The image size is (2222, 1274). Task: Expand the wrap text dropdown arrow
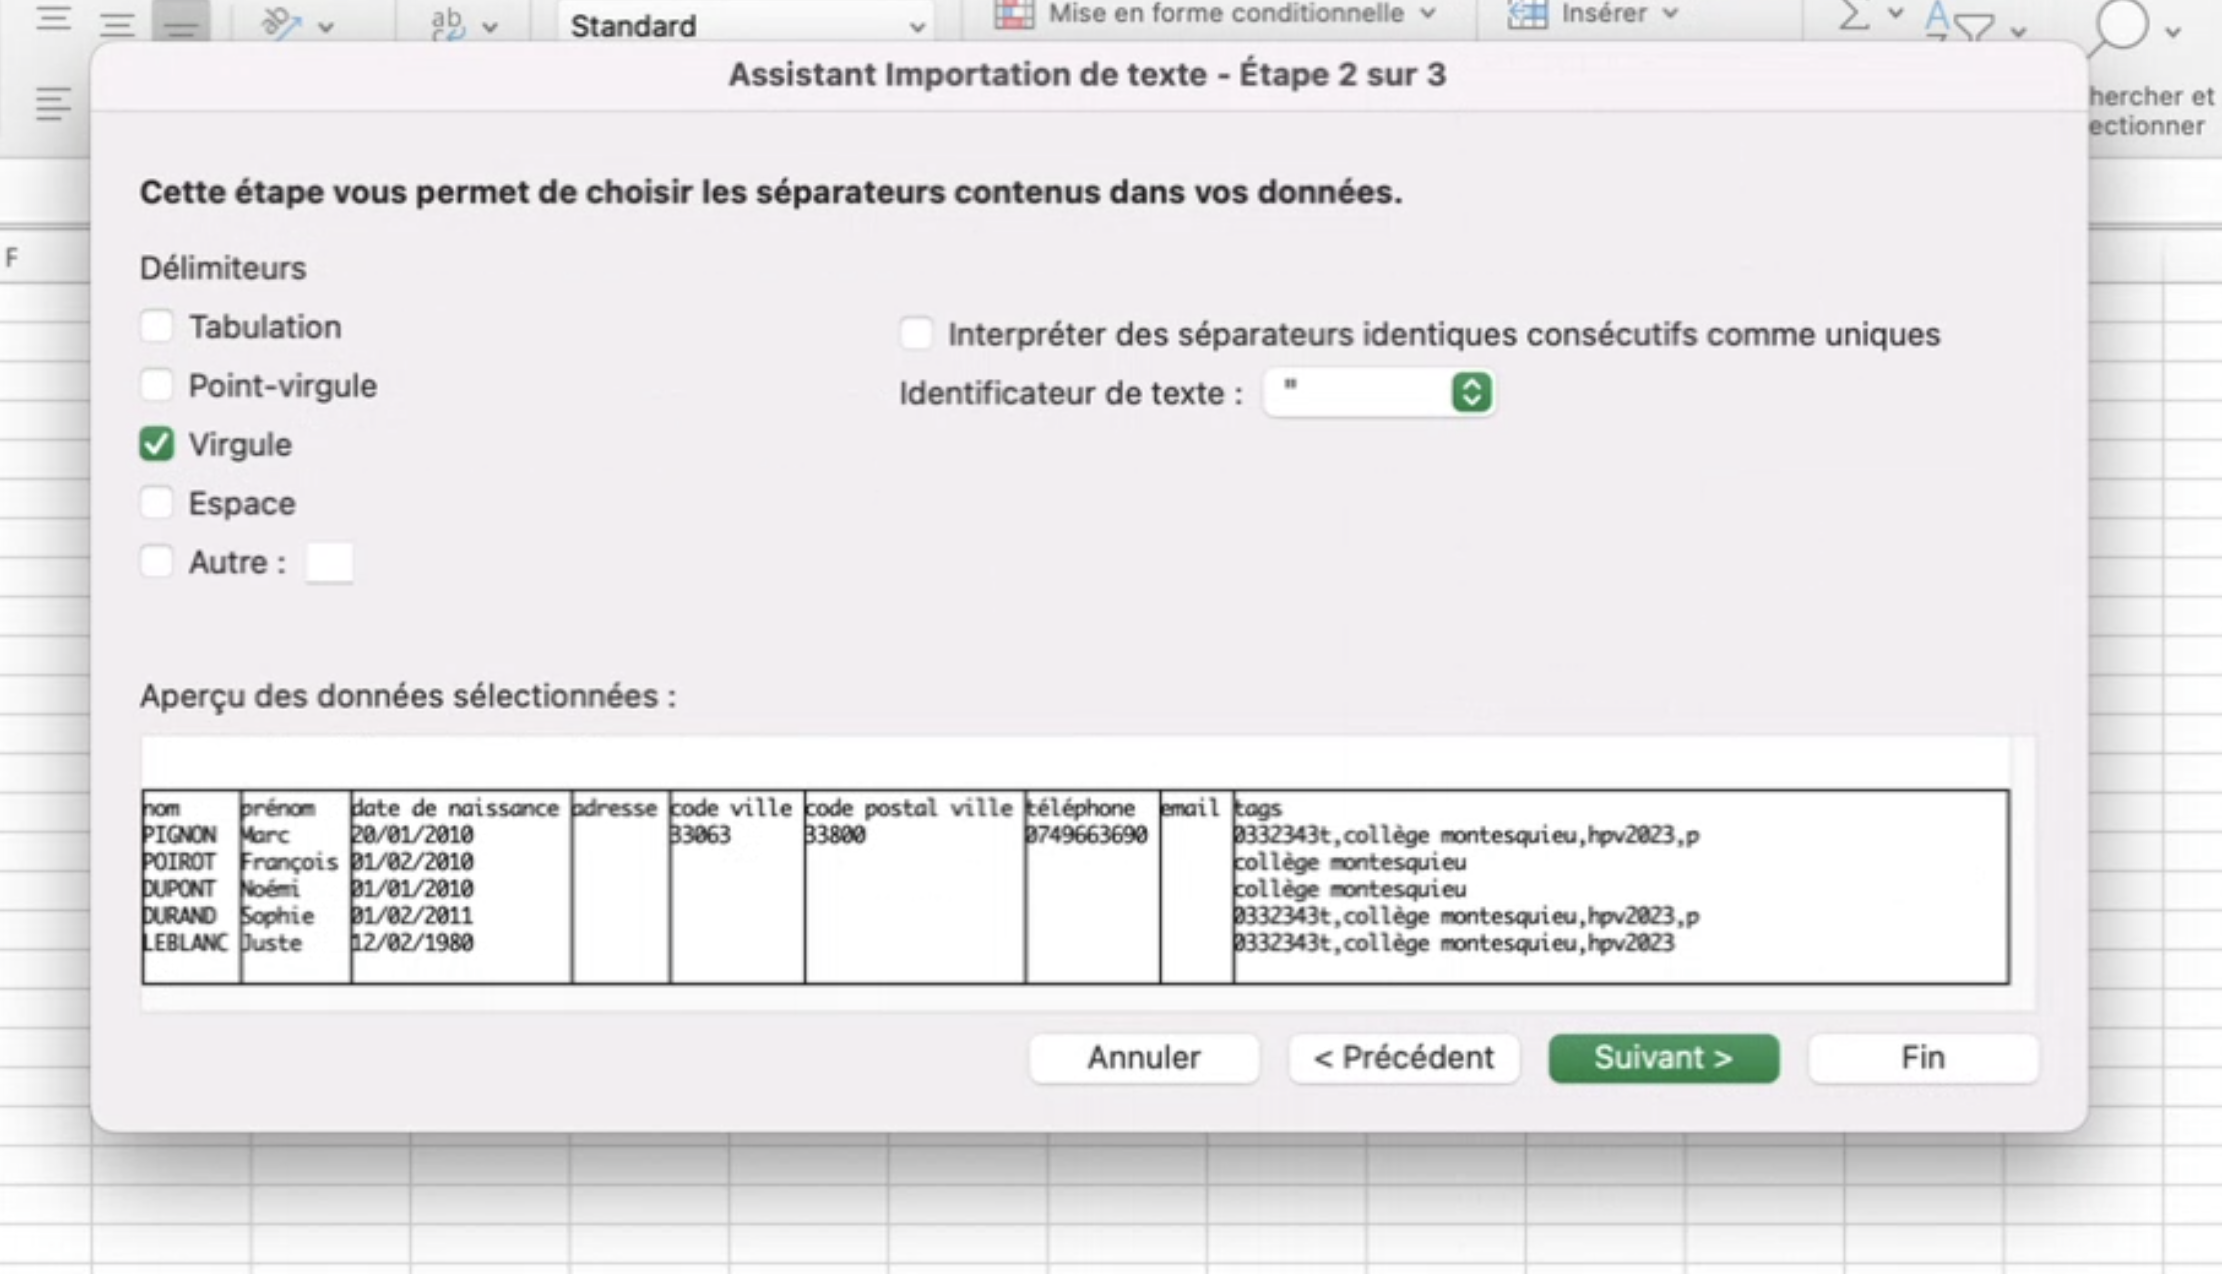(x=489, y=28)
